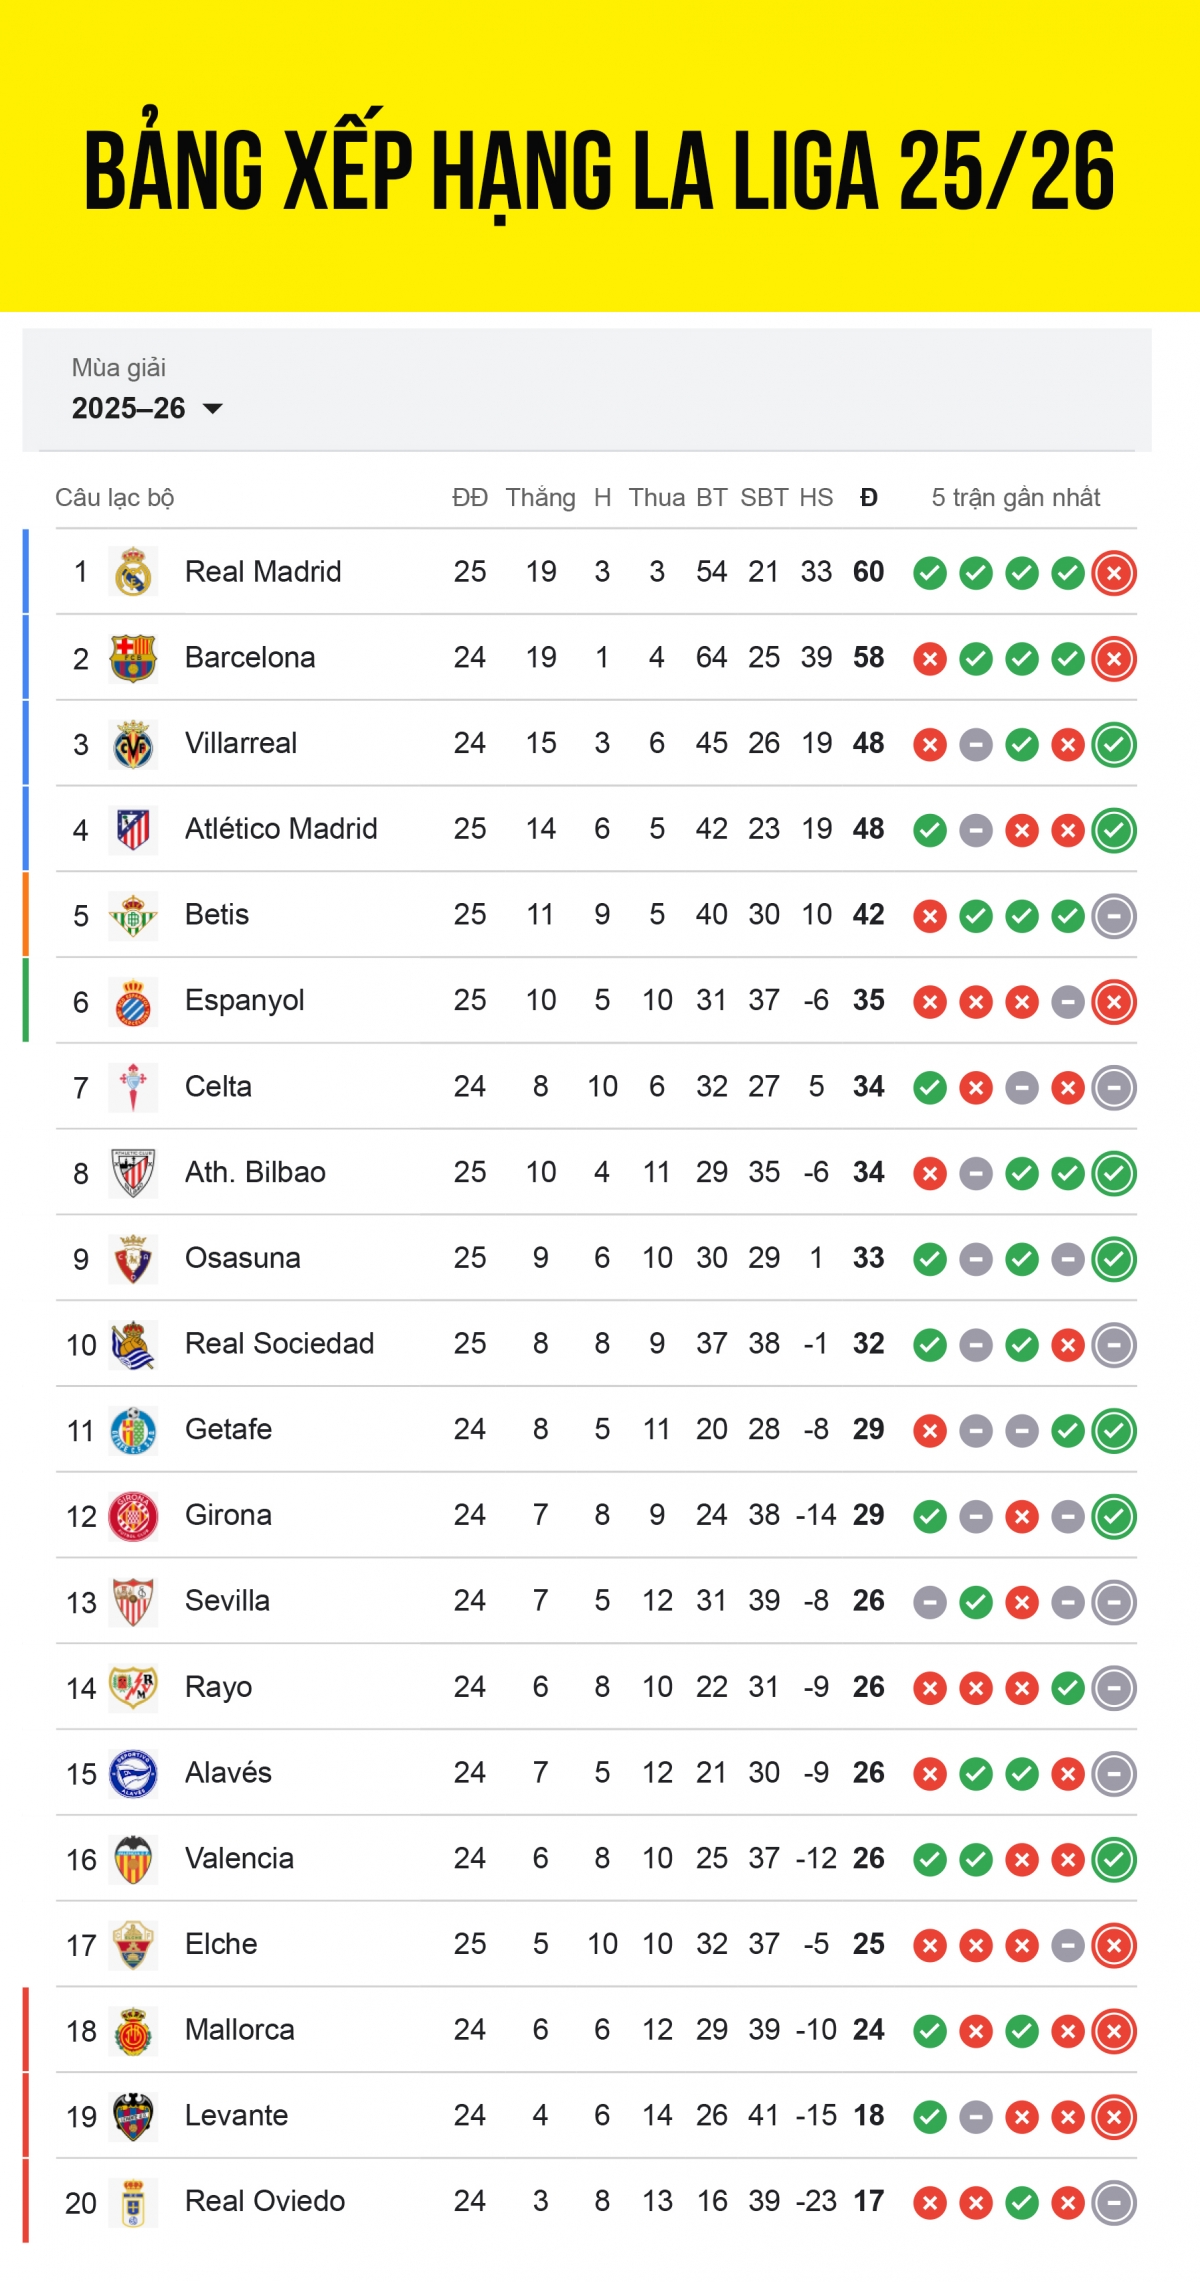Open the Espanyol team link

tap(244, 1000)
